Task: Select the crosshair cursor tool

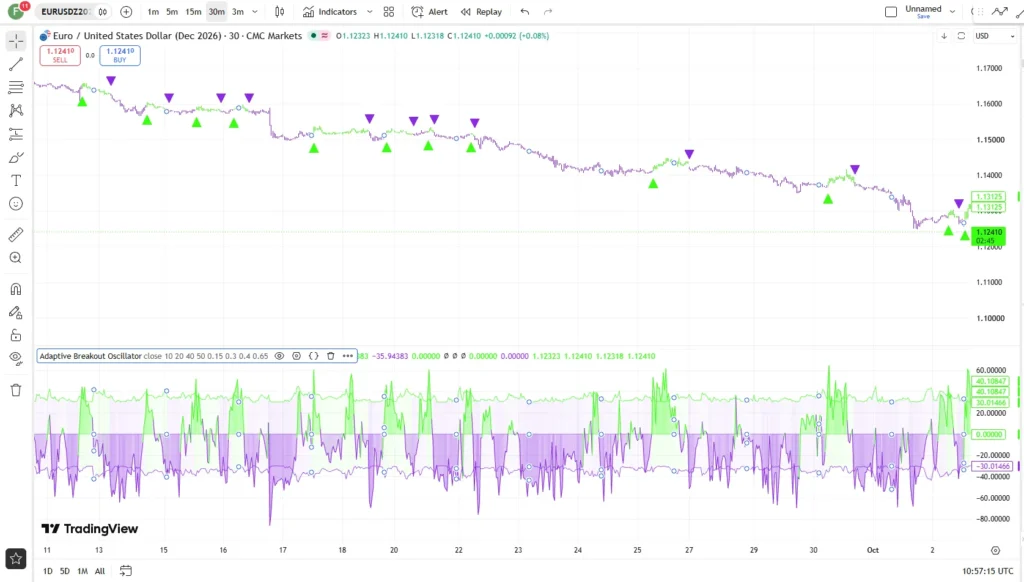Action: pos(16,40)
